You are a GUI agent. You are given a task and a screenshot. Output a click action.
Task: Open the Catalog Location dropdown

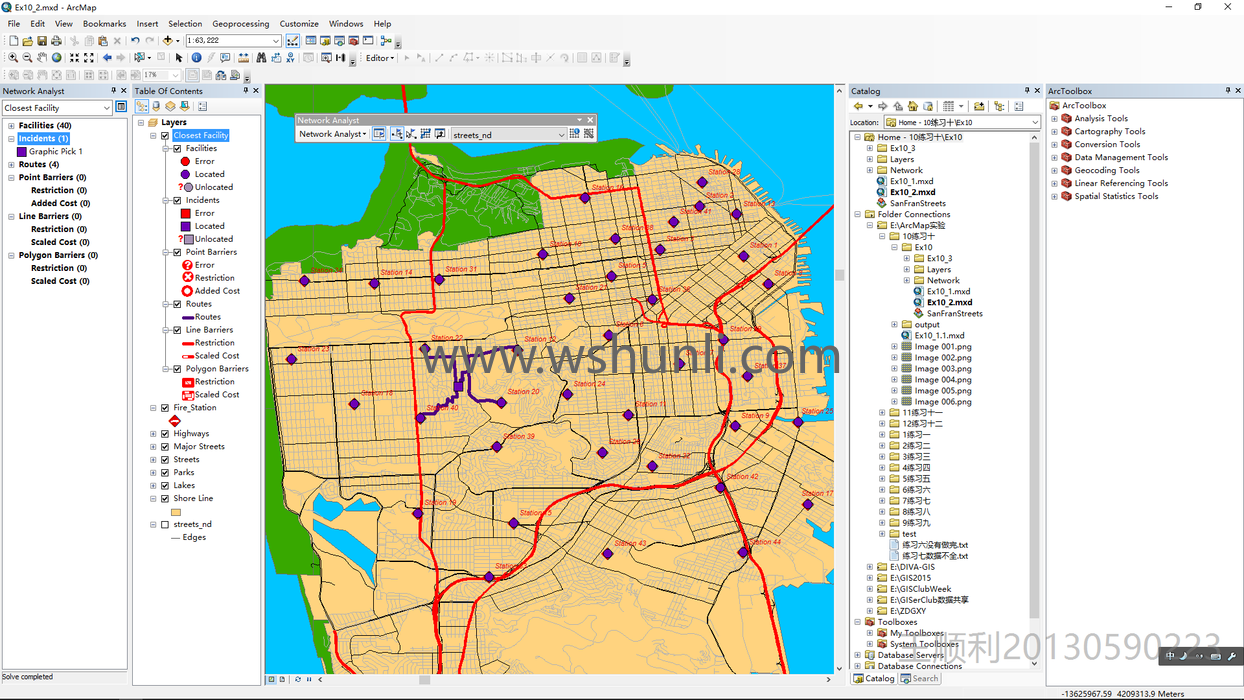[1034, 123]
